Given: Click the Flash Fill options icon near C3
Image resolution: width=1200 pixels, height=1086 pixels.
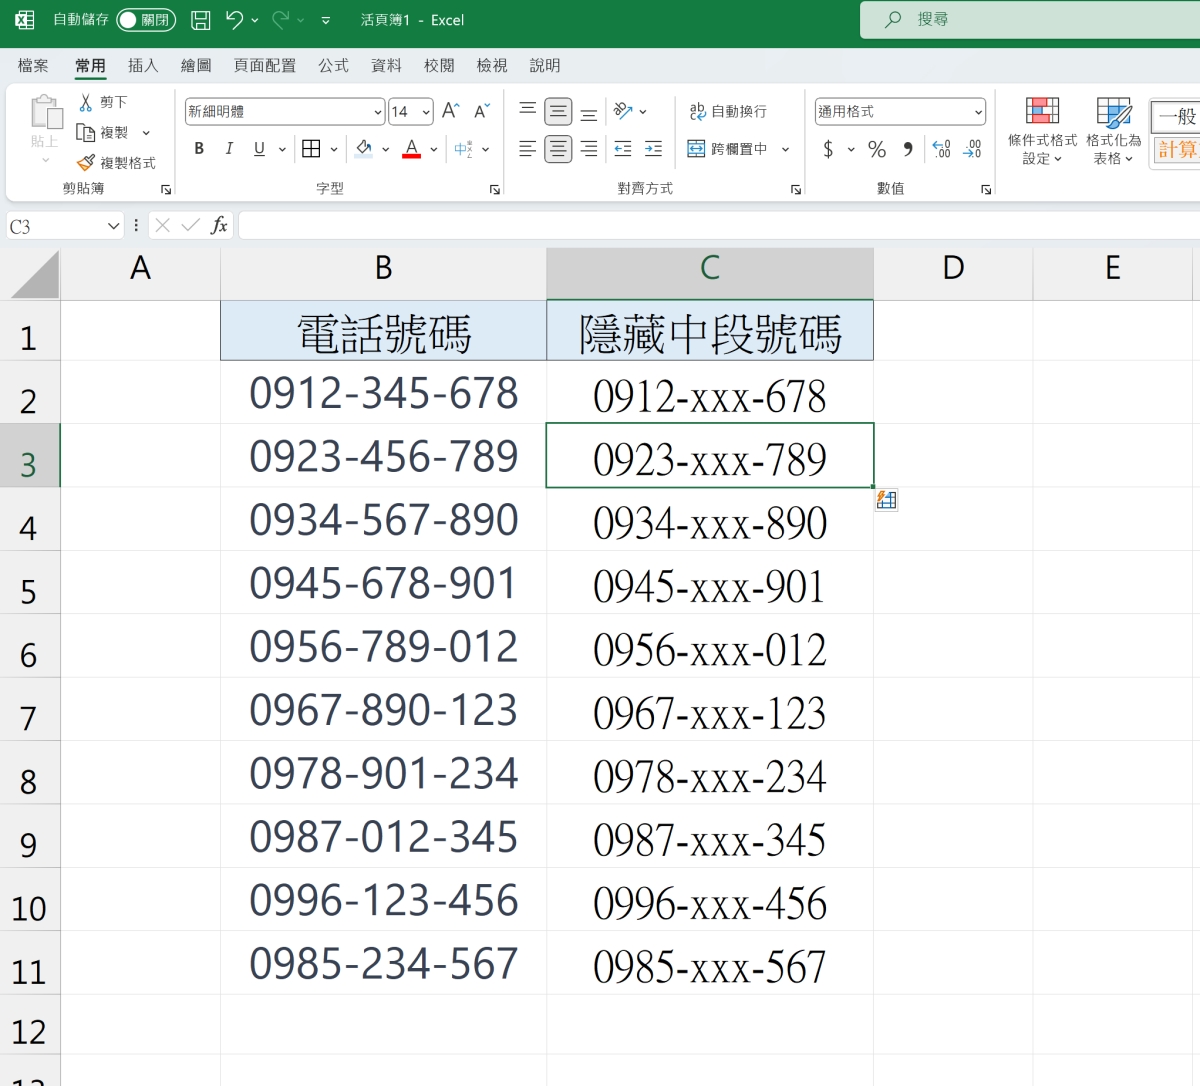Looking at the screenshot, I should 886,500.
